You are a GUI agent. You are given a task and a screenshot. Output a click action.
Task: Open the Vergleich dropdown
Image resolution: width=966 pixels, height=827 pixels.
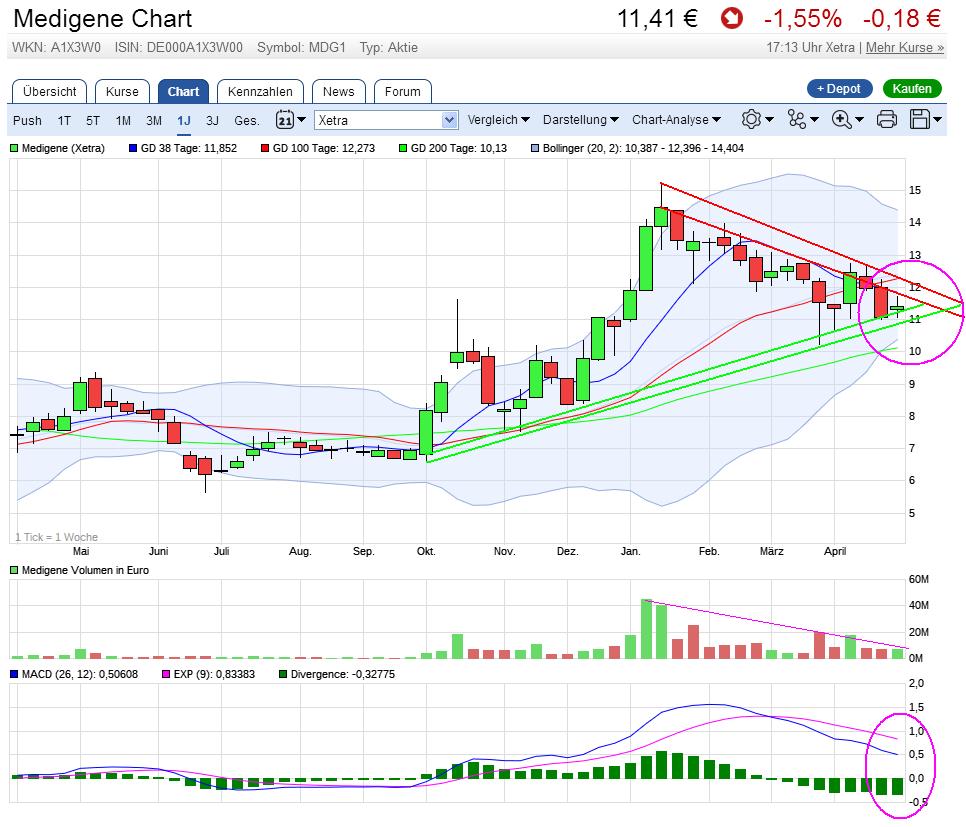click(498, 120)
